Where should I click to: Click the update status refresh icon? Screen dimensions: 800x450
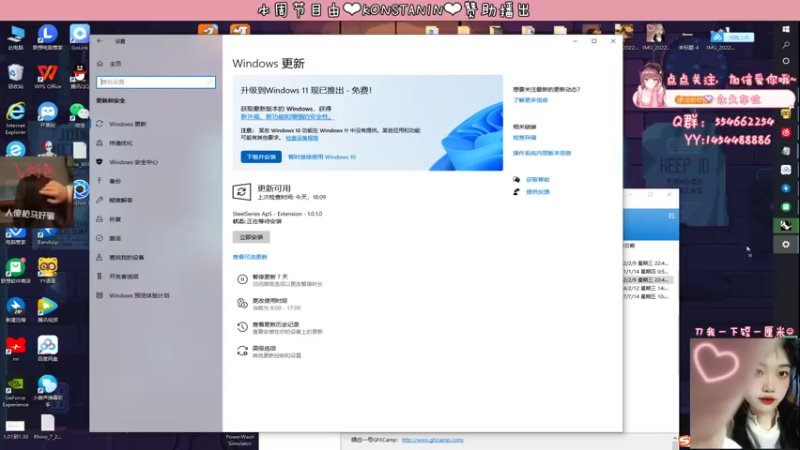(241, 192)
